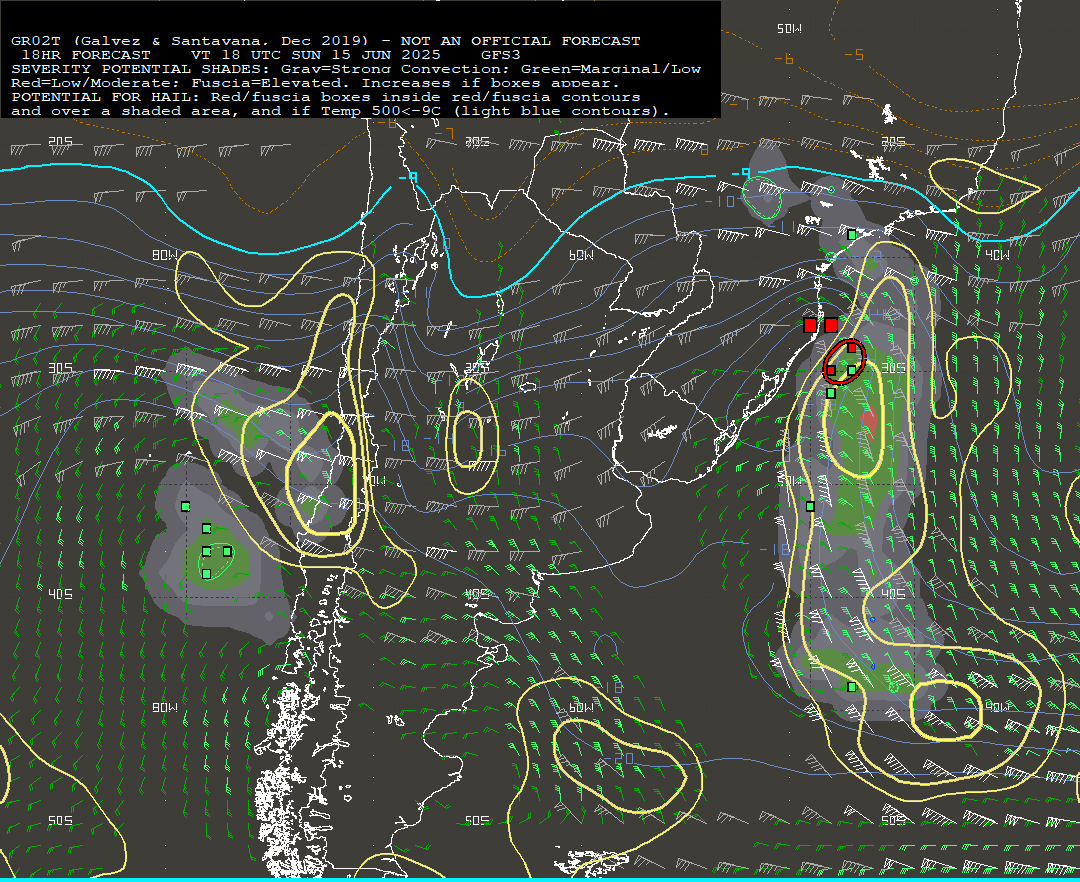
Task: Click the 'GFS3' model label
Action: coord(501,54)
